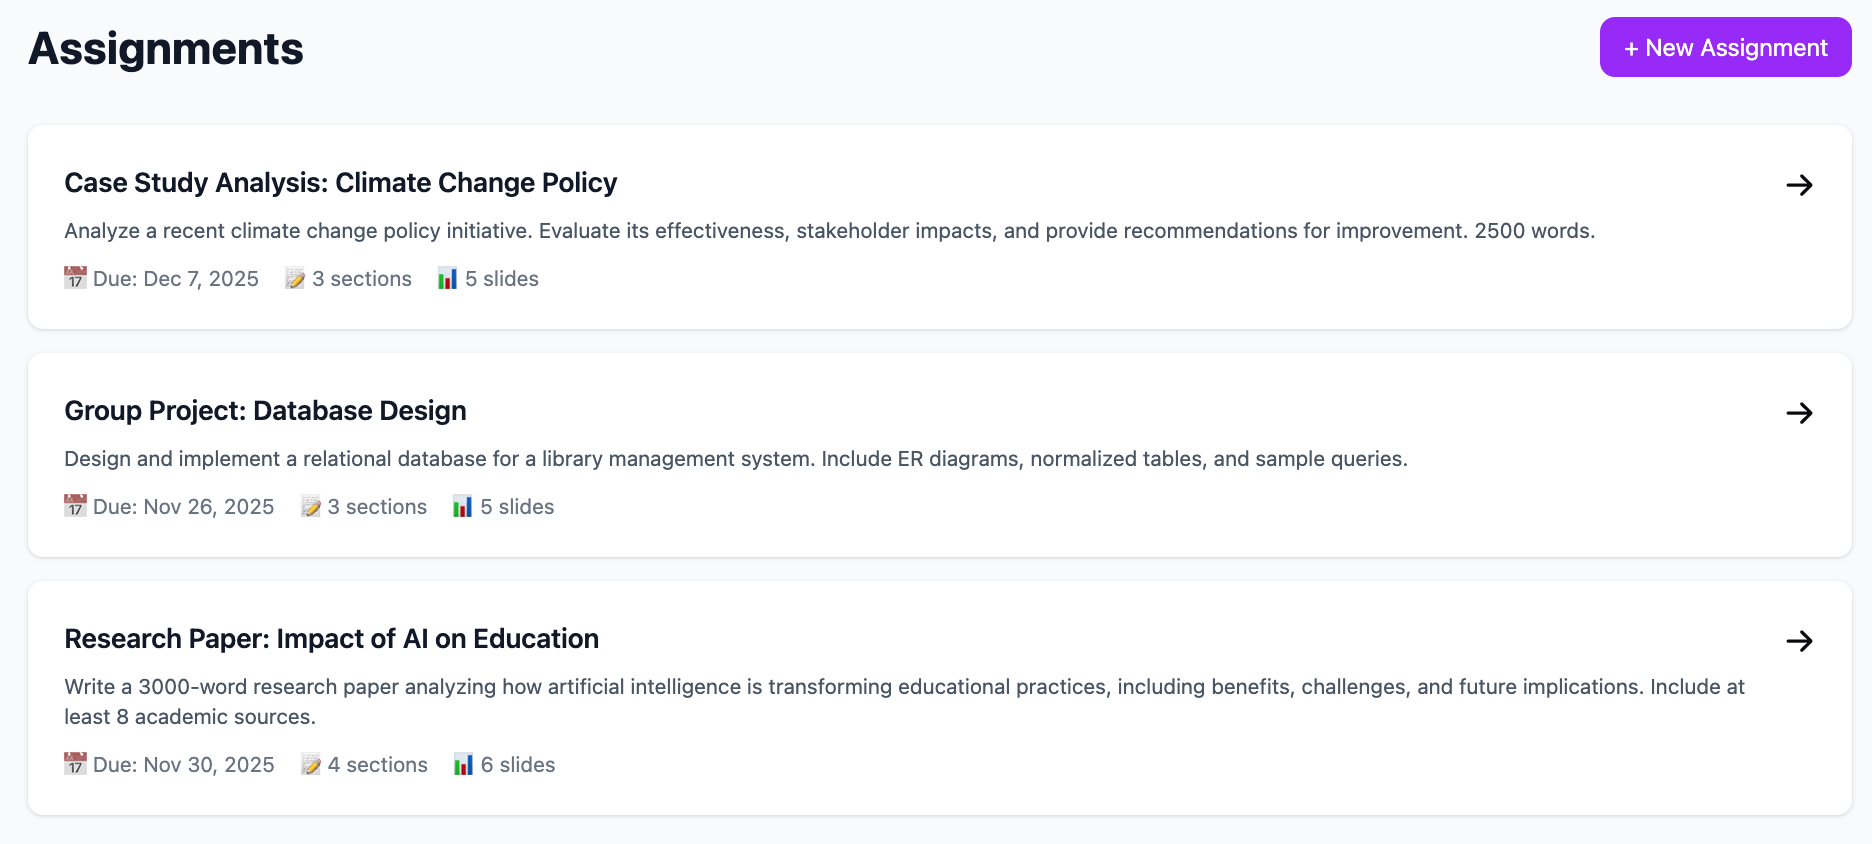Click notepad icon beside 4 sections
The height and width of the screenshot is (844, 1872).
click(311, 765)
